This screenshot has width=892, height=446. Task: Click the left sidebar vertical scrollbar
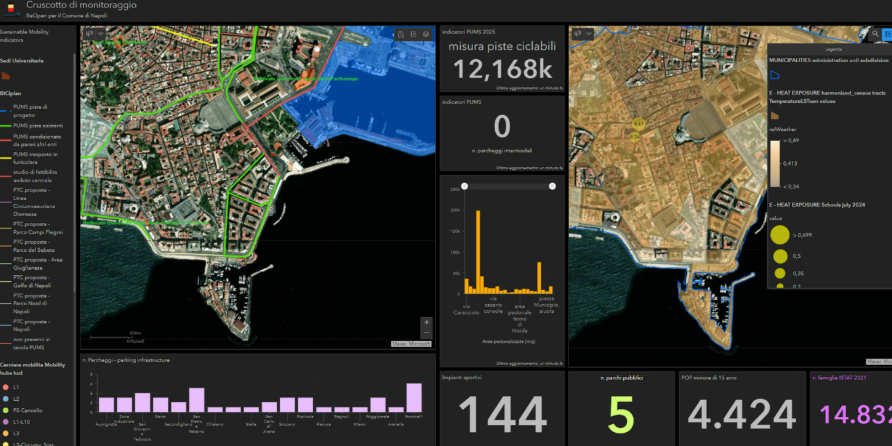pos(75,171)
